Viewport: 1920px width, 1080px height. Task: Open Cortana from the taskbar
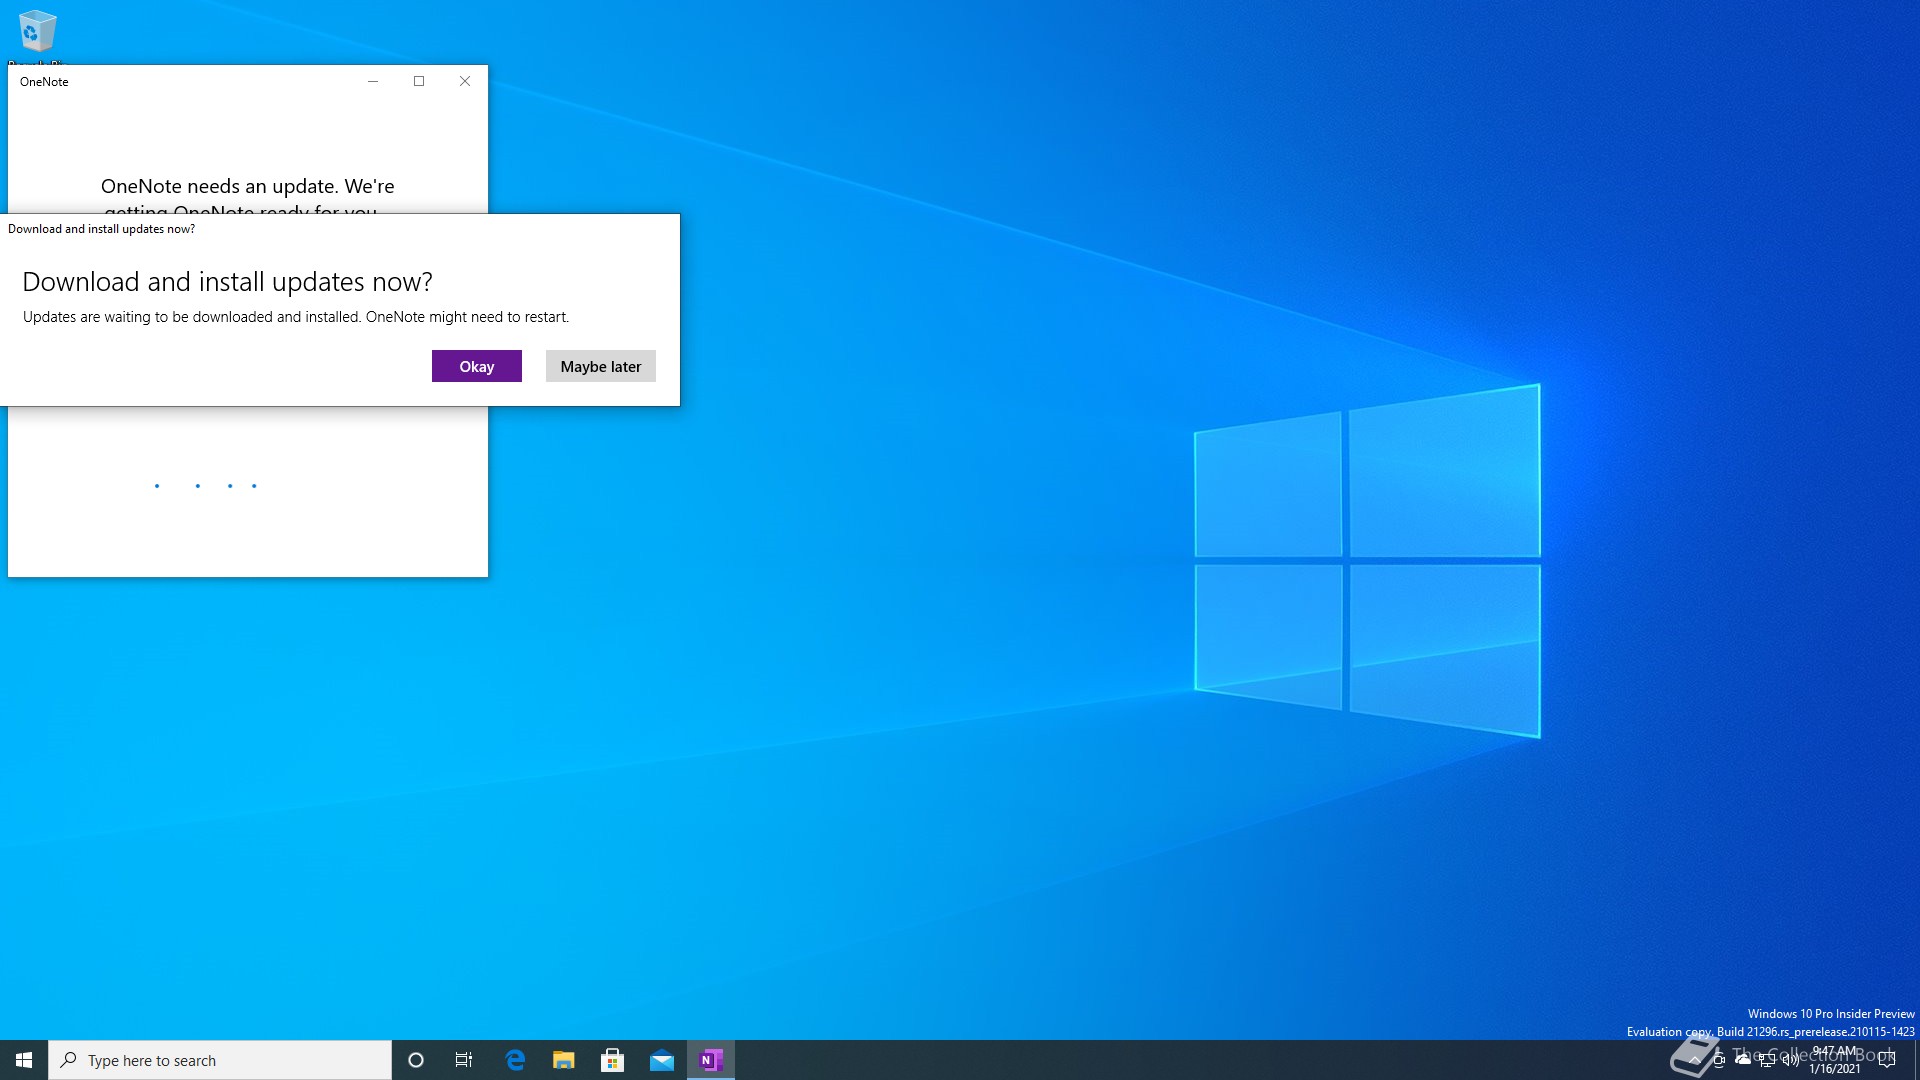(x=416, y=1060)
